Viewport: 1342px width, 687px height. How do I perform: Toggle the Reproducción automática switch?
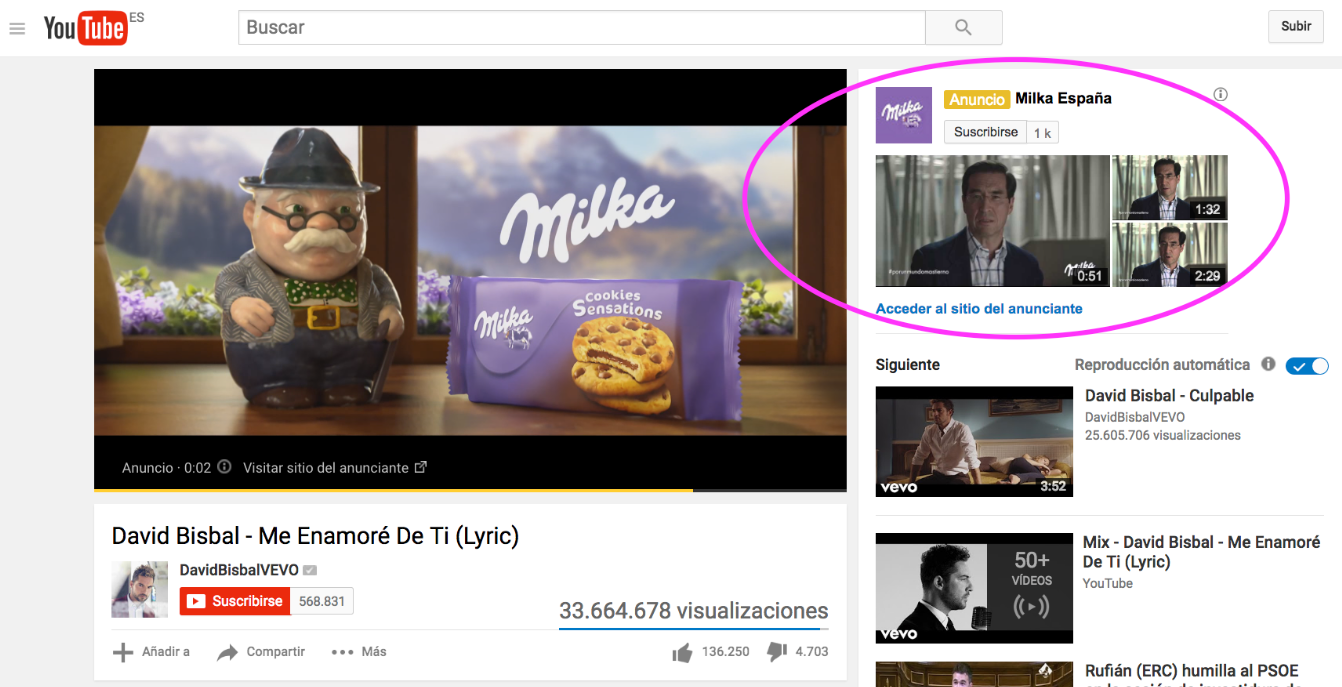[1307, 366]
